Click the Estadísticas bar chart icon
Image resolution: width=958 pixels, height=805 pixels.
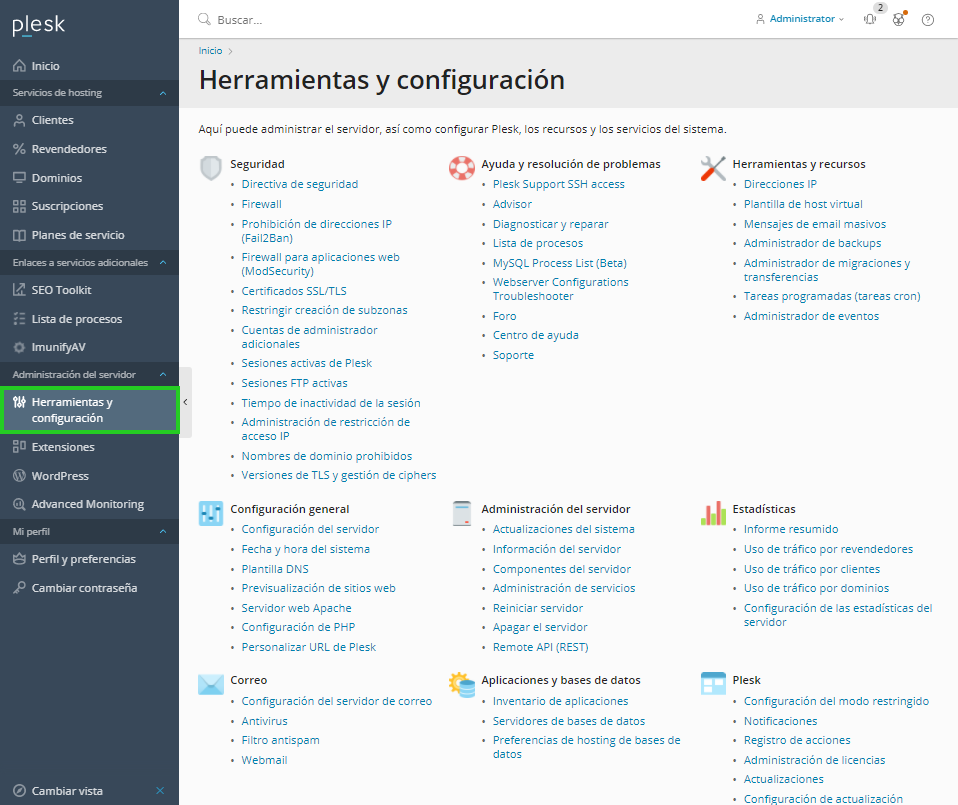point(713,513)
